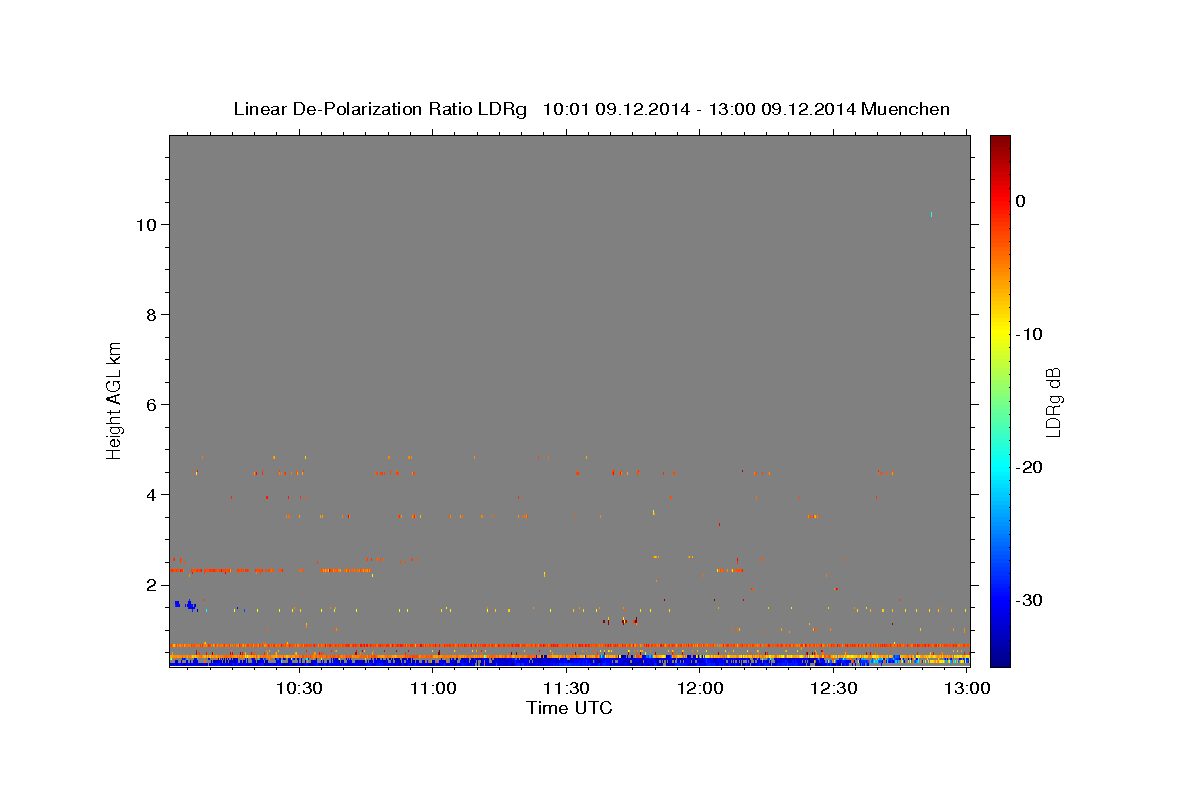Click the colorbar value label -30
Screen dimensions: 1200x800
coord(1029,600)
